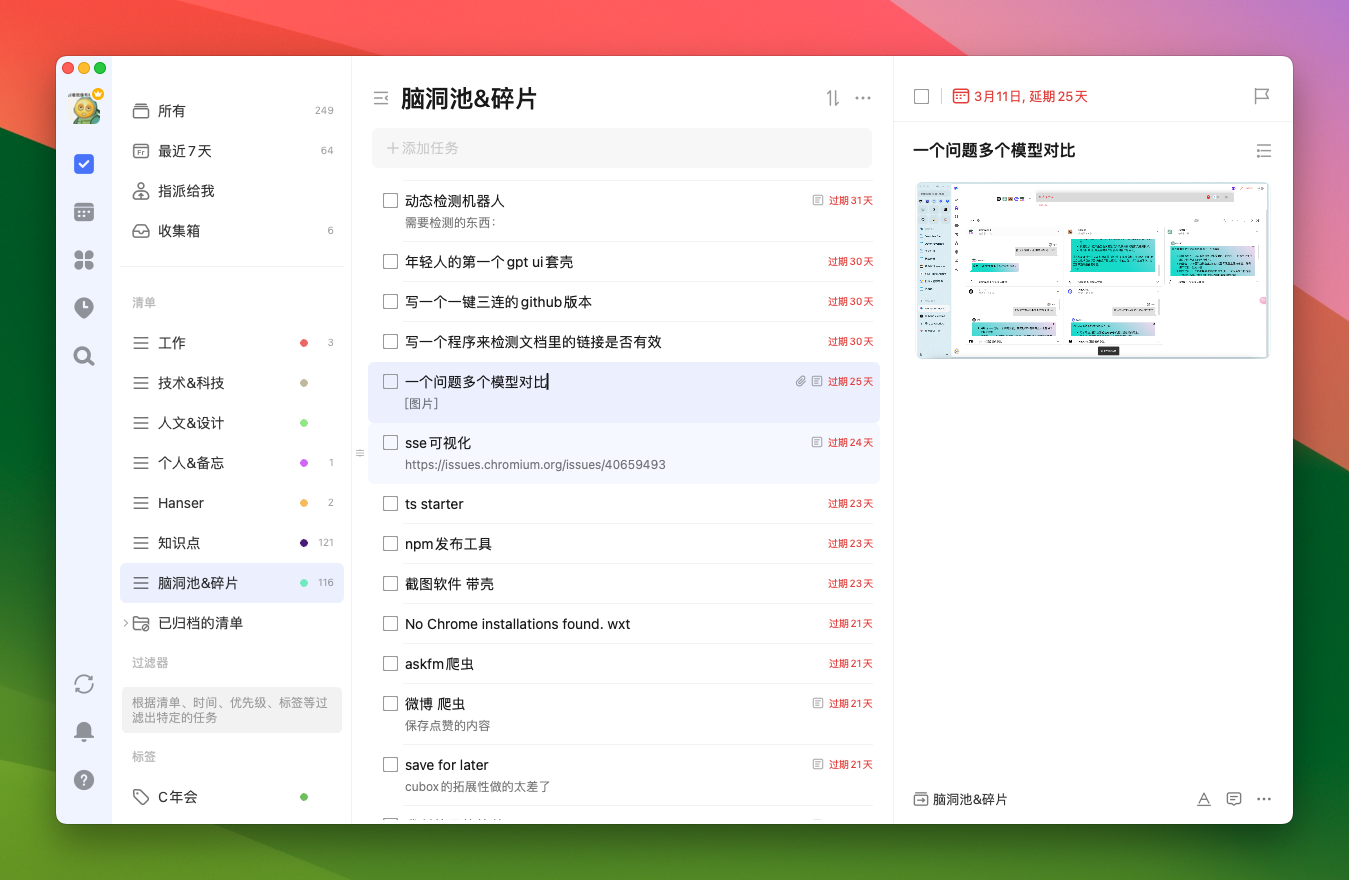Click the sync arrows icon

point(84,684)
